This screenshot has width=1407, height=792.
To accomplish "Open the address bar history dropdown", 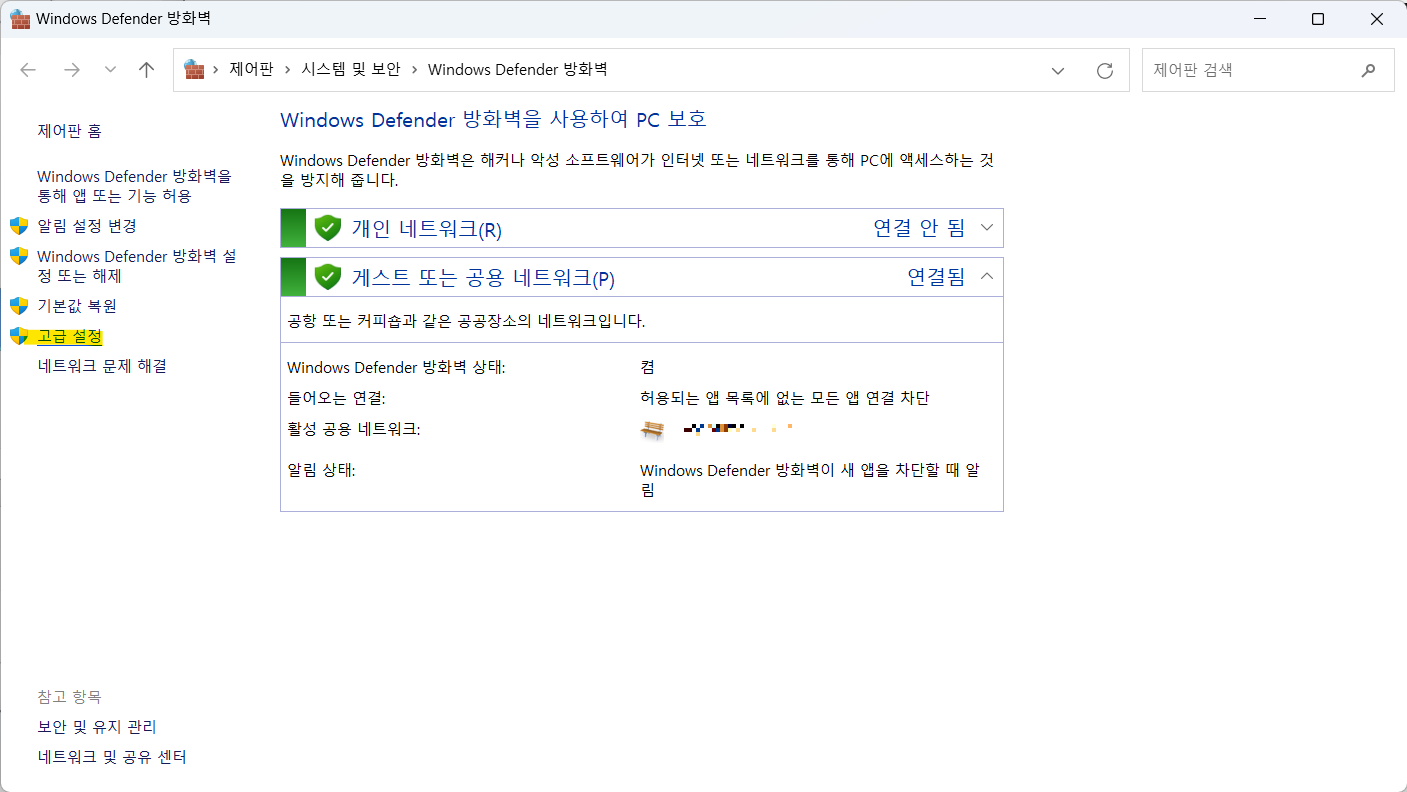I will [1058, 70].
